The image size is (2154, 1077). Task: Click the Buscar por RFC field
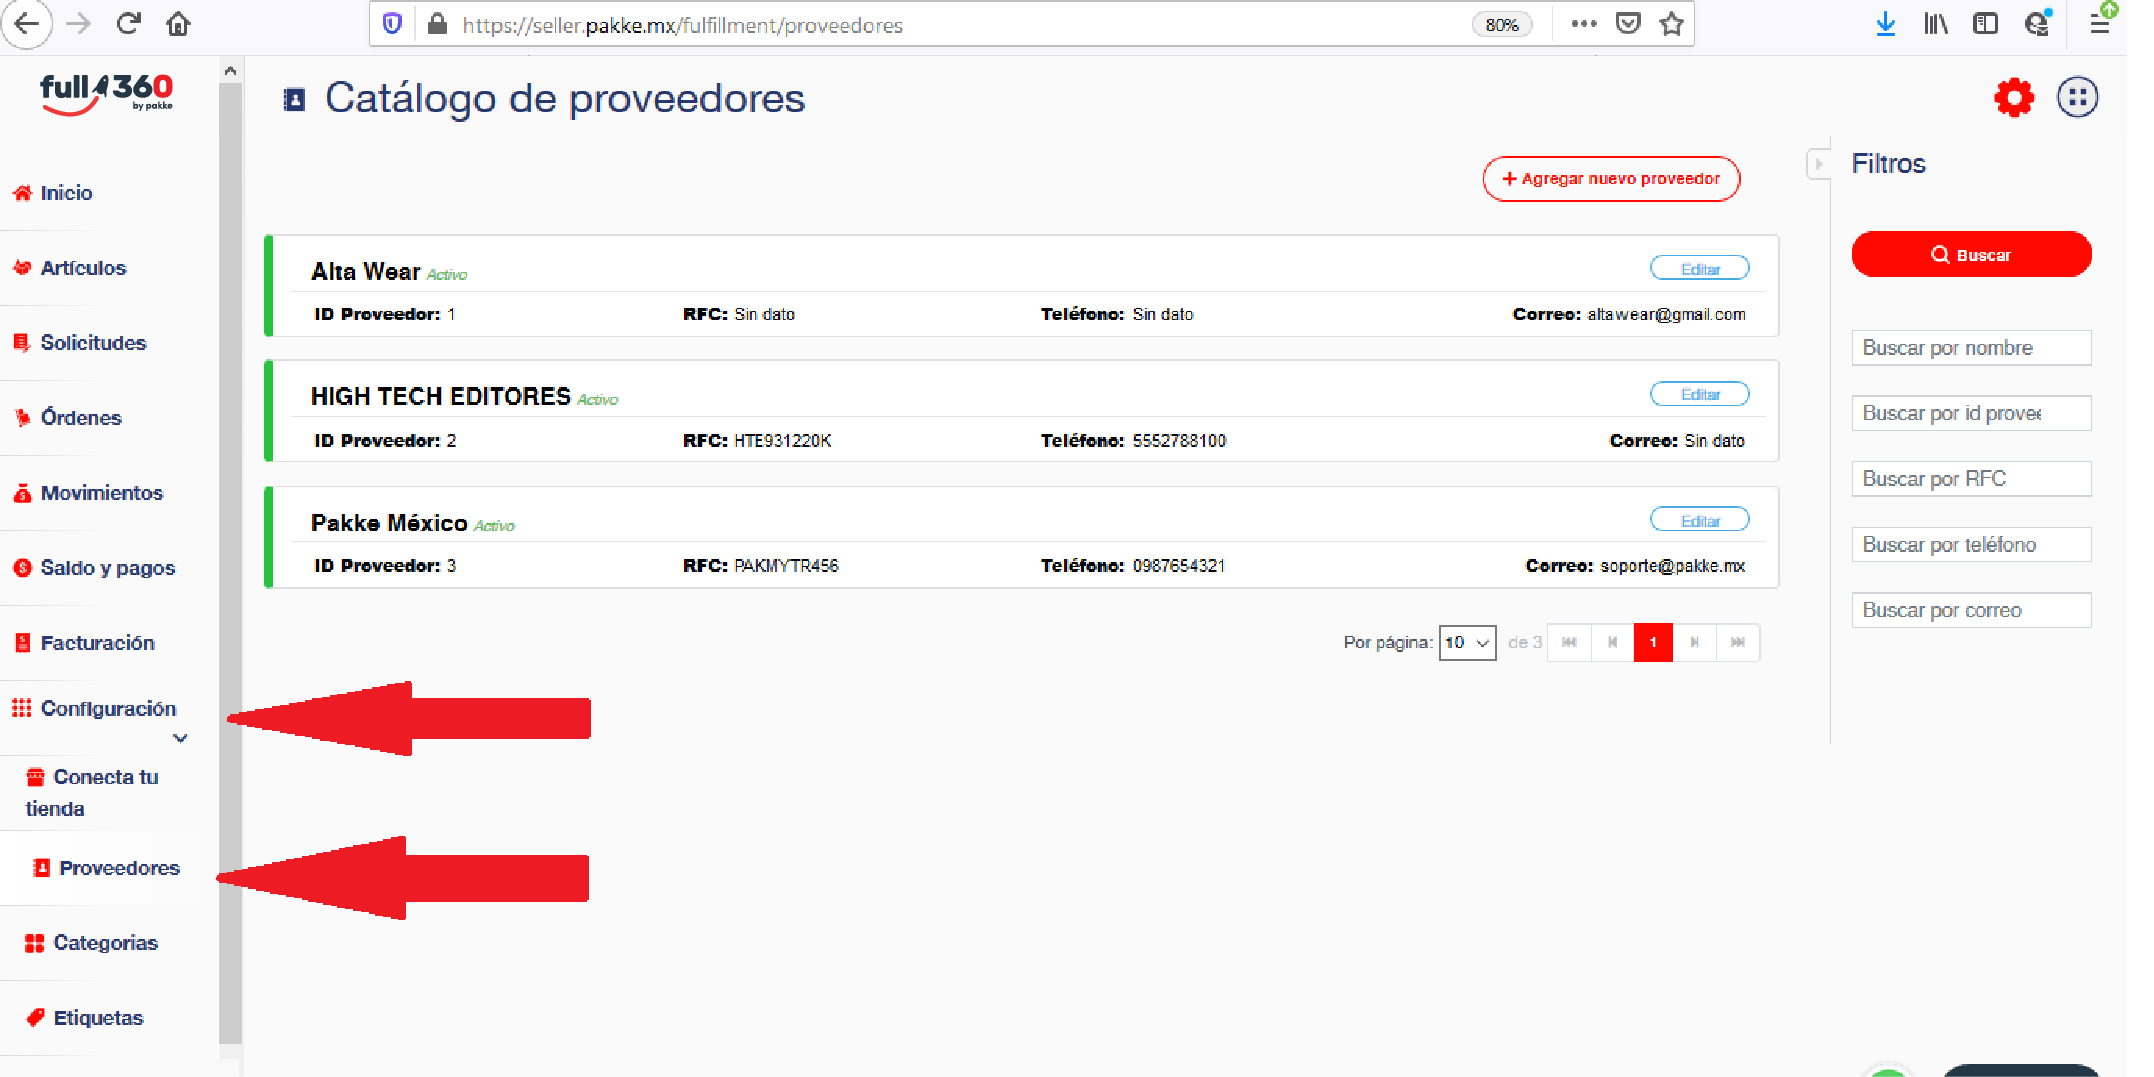tap(1970, 479)
